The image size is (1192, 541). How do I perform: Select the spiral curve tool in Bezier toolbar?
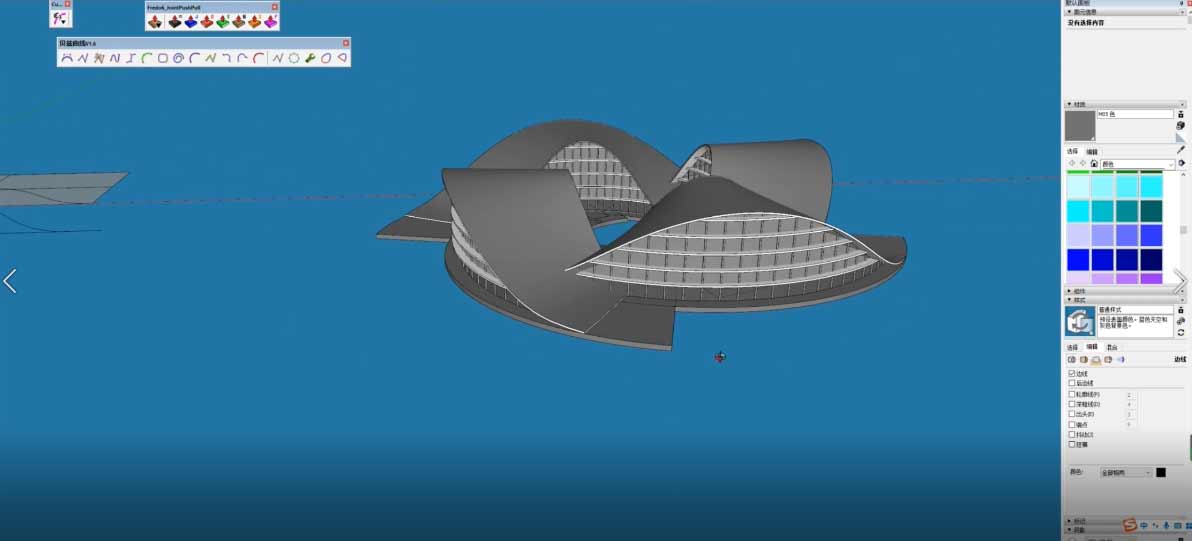tap(178, 58)
